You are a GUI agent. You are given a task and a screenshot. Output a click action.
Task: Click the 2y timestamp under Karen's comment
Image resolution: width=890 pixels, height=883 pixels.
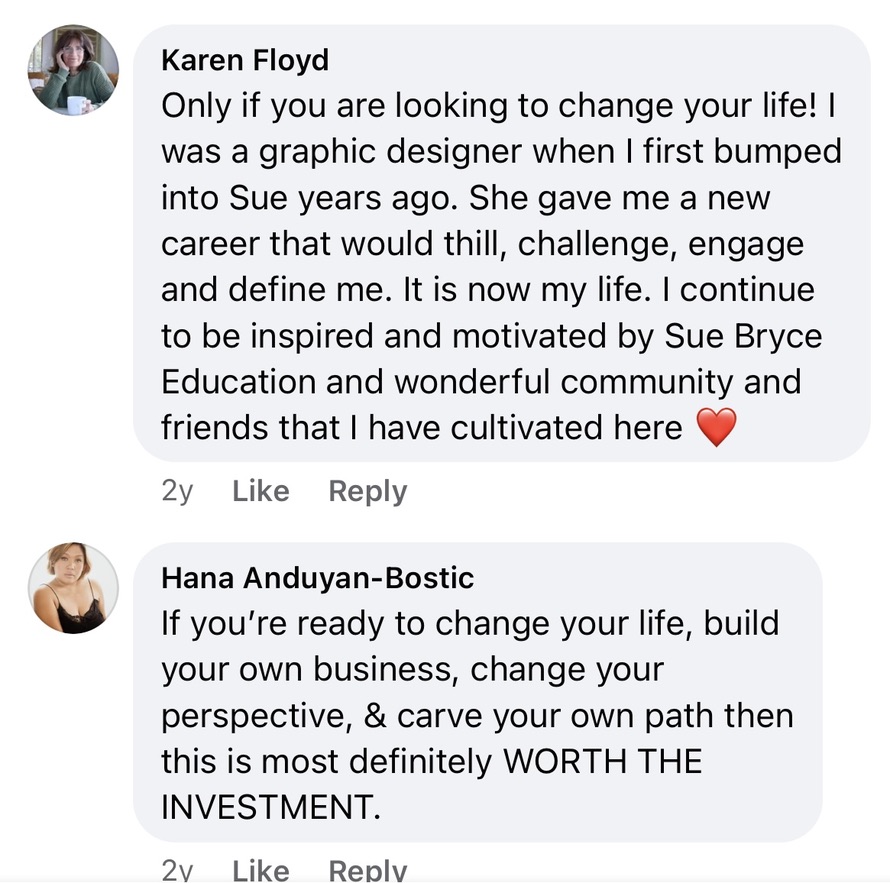click(x=177, y=491)
